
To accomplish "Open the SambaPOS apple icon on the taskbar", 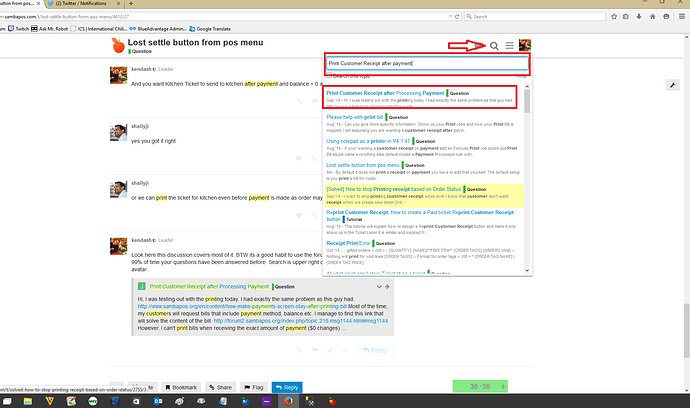I will tap(332, 401).
